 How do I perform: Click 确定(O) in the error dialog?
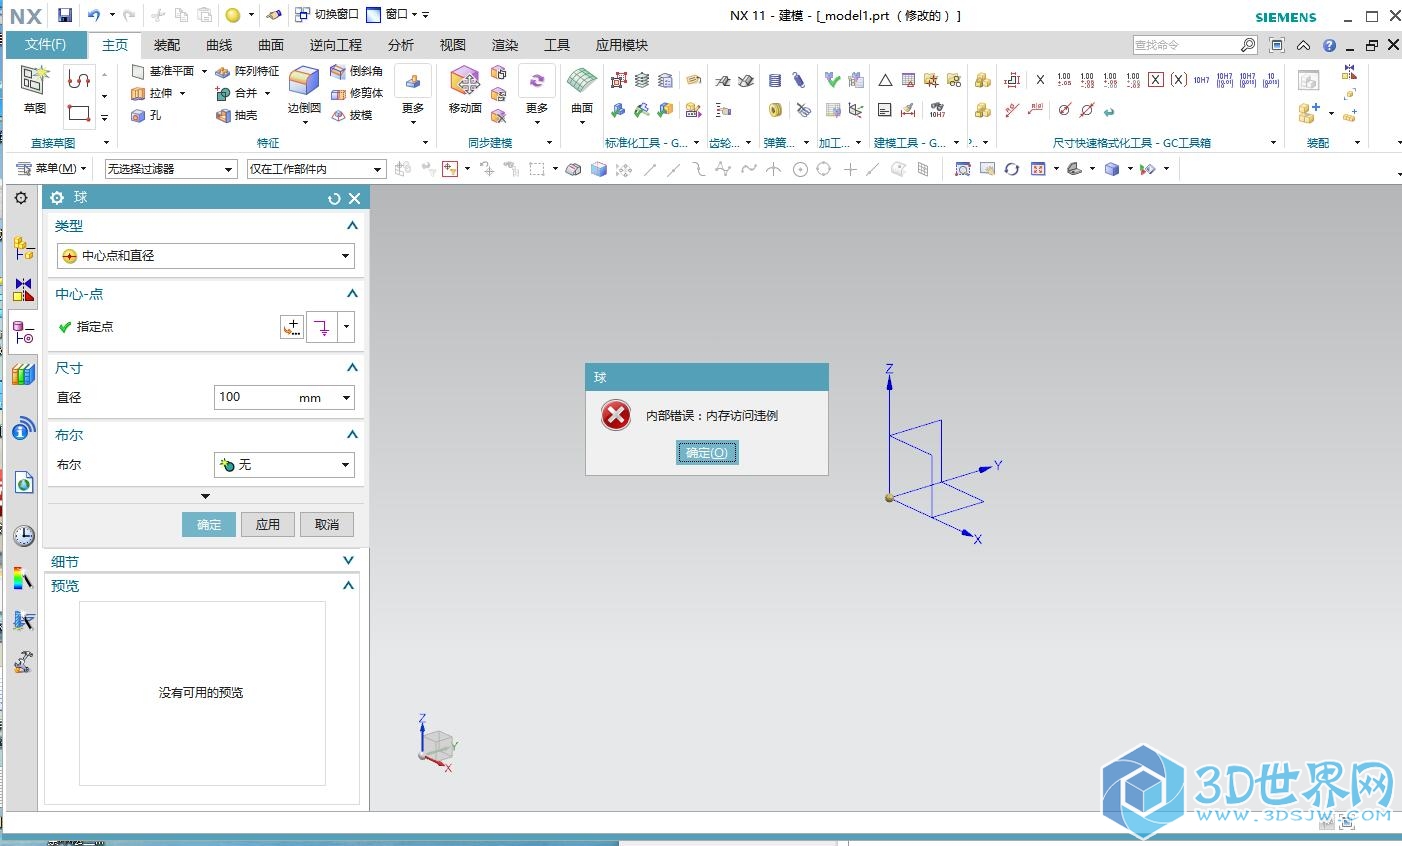point(707,453)
